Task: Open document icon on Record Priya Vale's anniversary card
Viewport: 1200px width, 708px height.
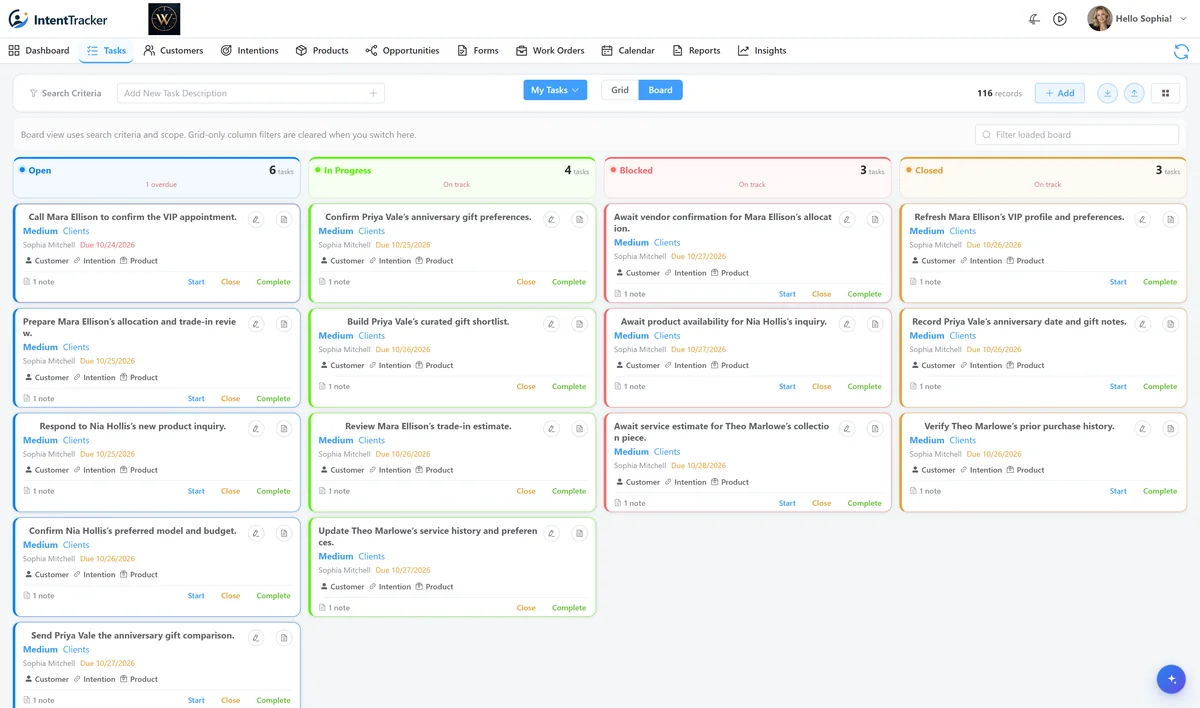Action: pyautogui.click(x=1170, y=324)
